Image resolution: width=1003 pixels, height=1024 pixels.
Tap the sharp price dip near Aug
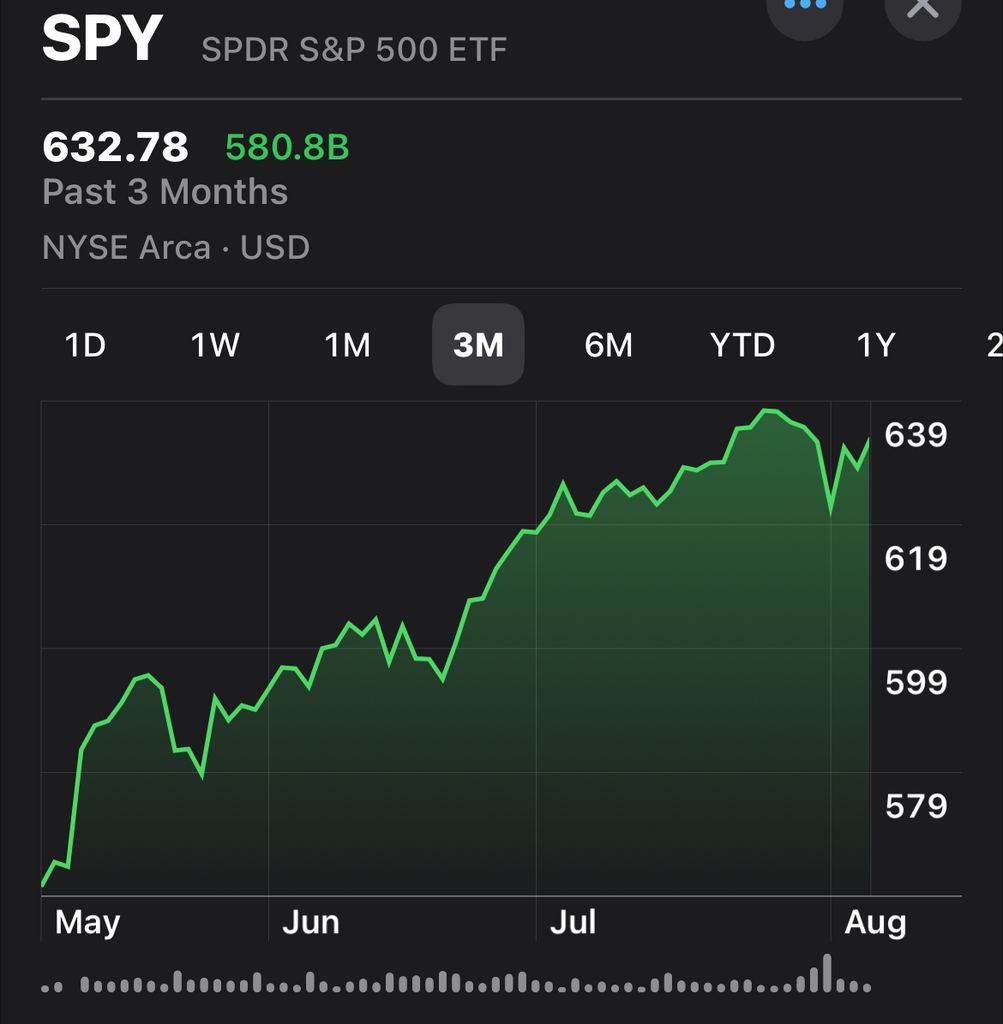(x=831, y=512)
